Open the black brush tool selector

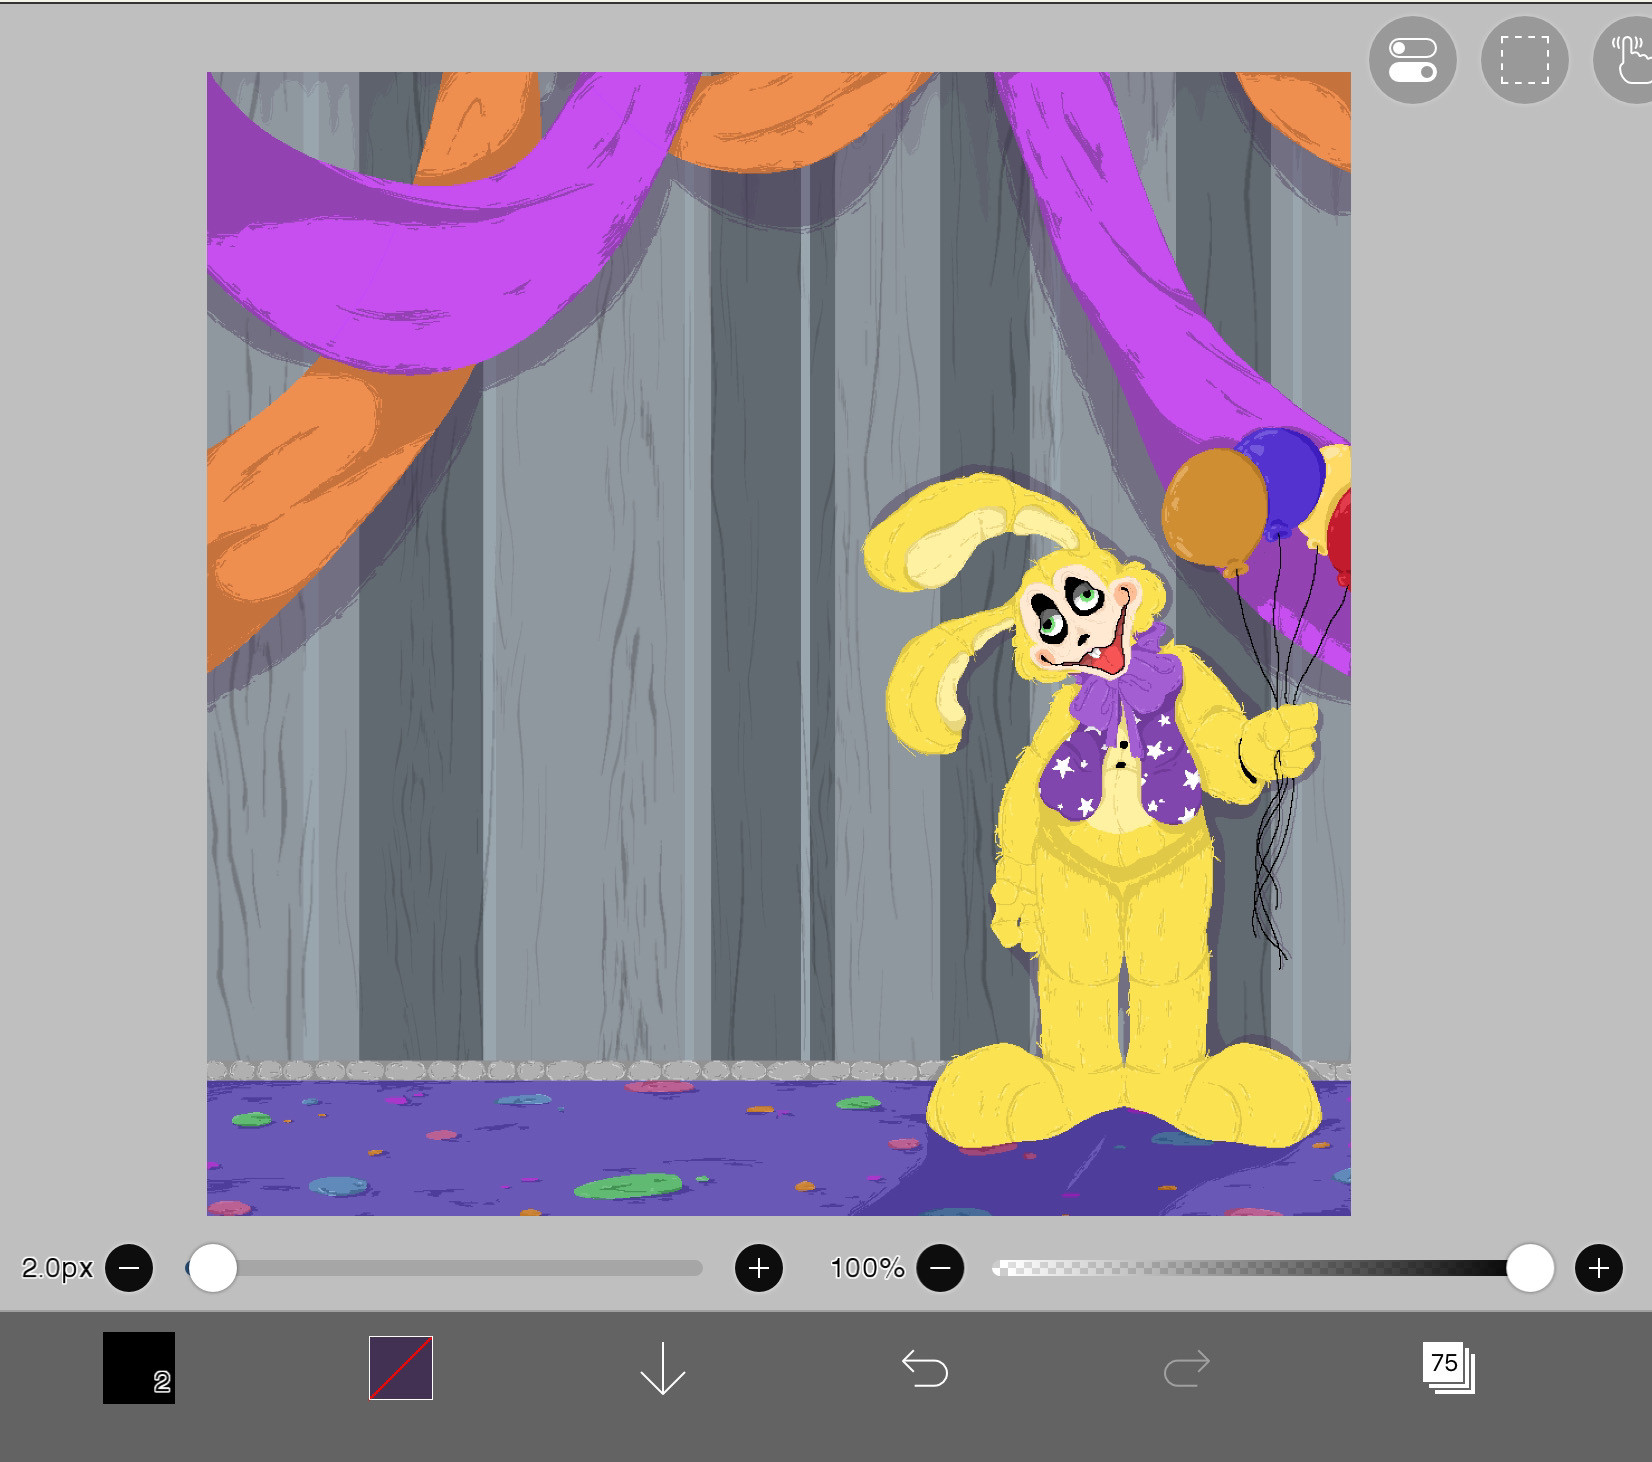point(139,1367)
